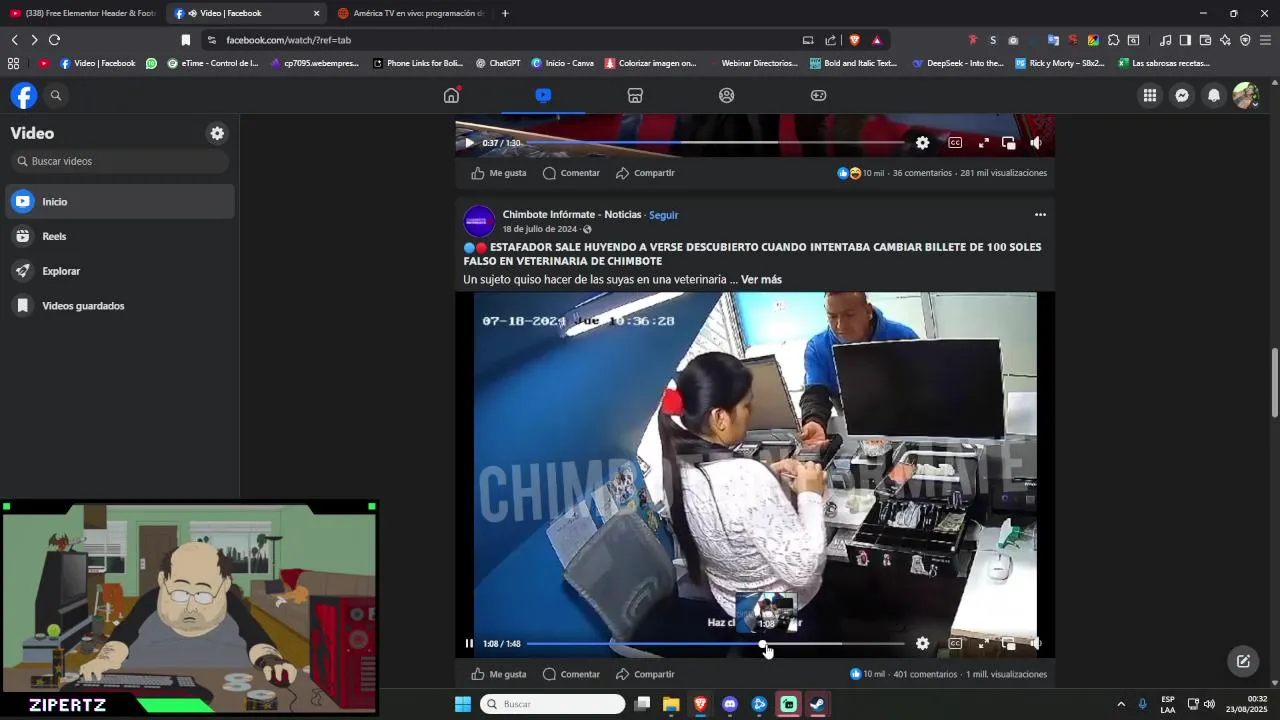This screenshot has height=720, width=1280.
Task: Click browser address bar URL
Action: (x=288, y=40)
